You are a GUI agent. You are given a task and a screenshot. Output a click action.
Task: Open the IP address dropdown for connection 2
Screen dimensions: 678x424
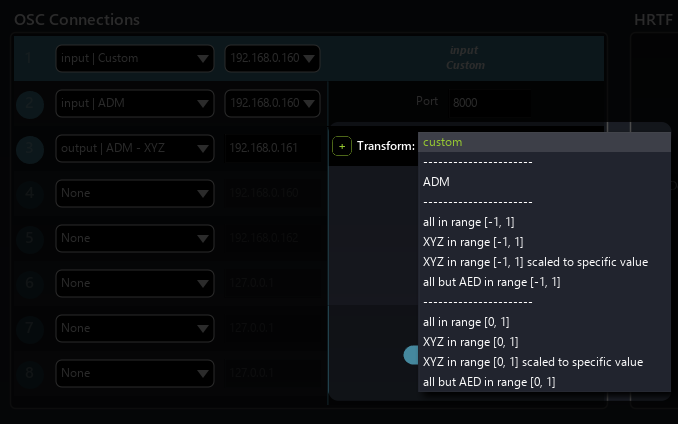(272, 103)
